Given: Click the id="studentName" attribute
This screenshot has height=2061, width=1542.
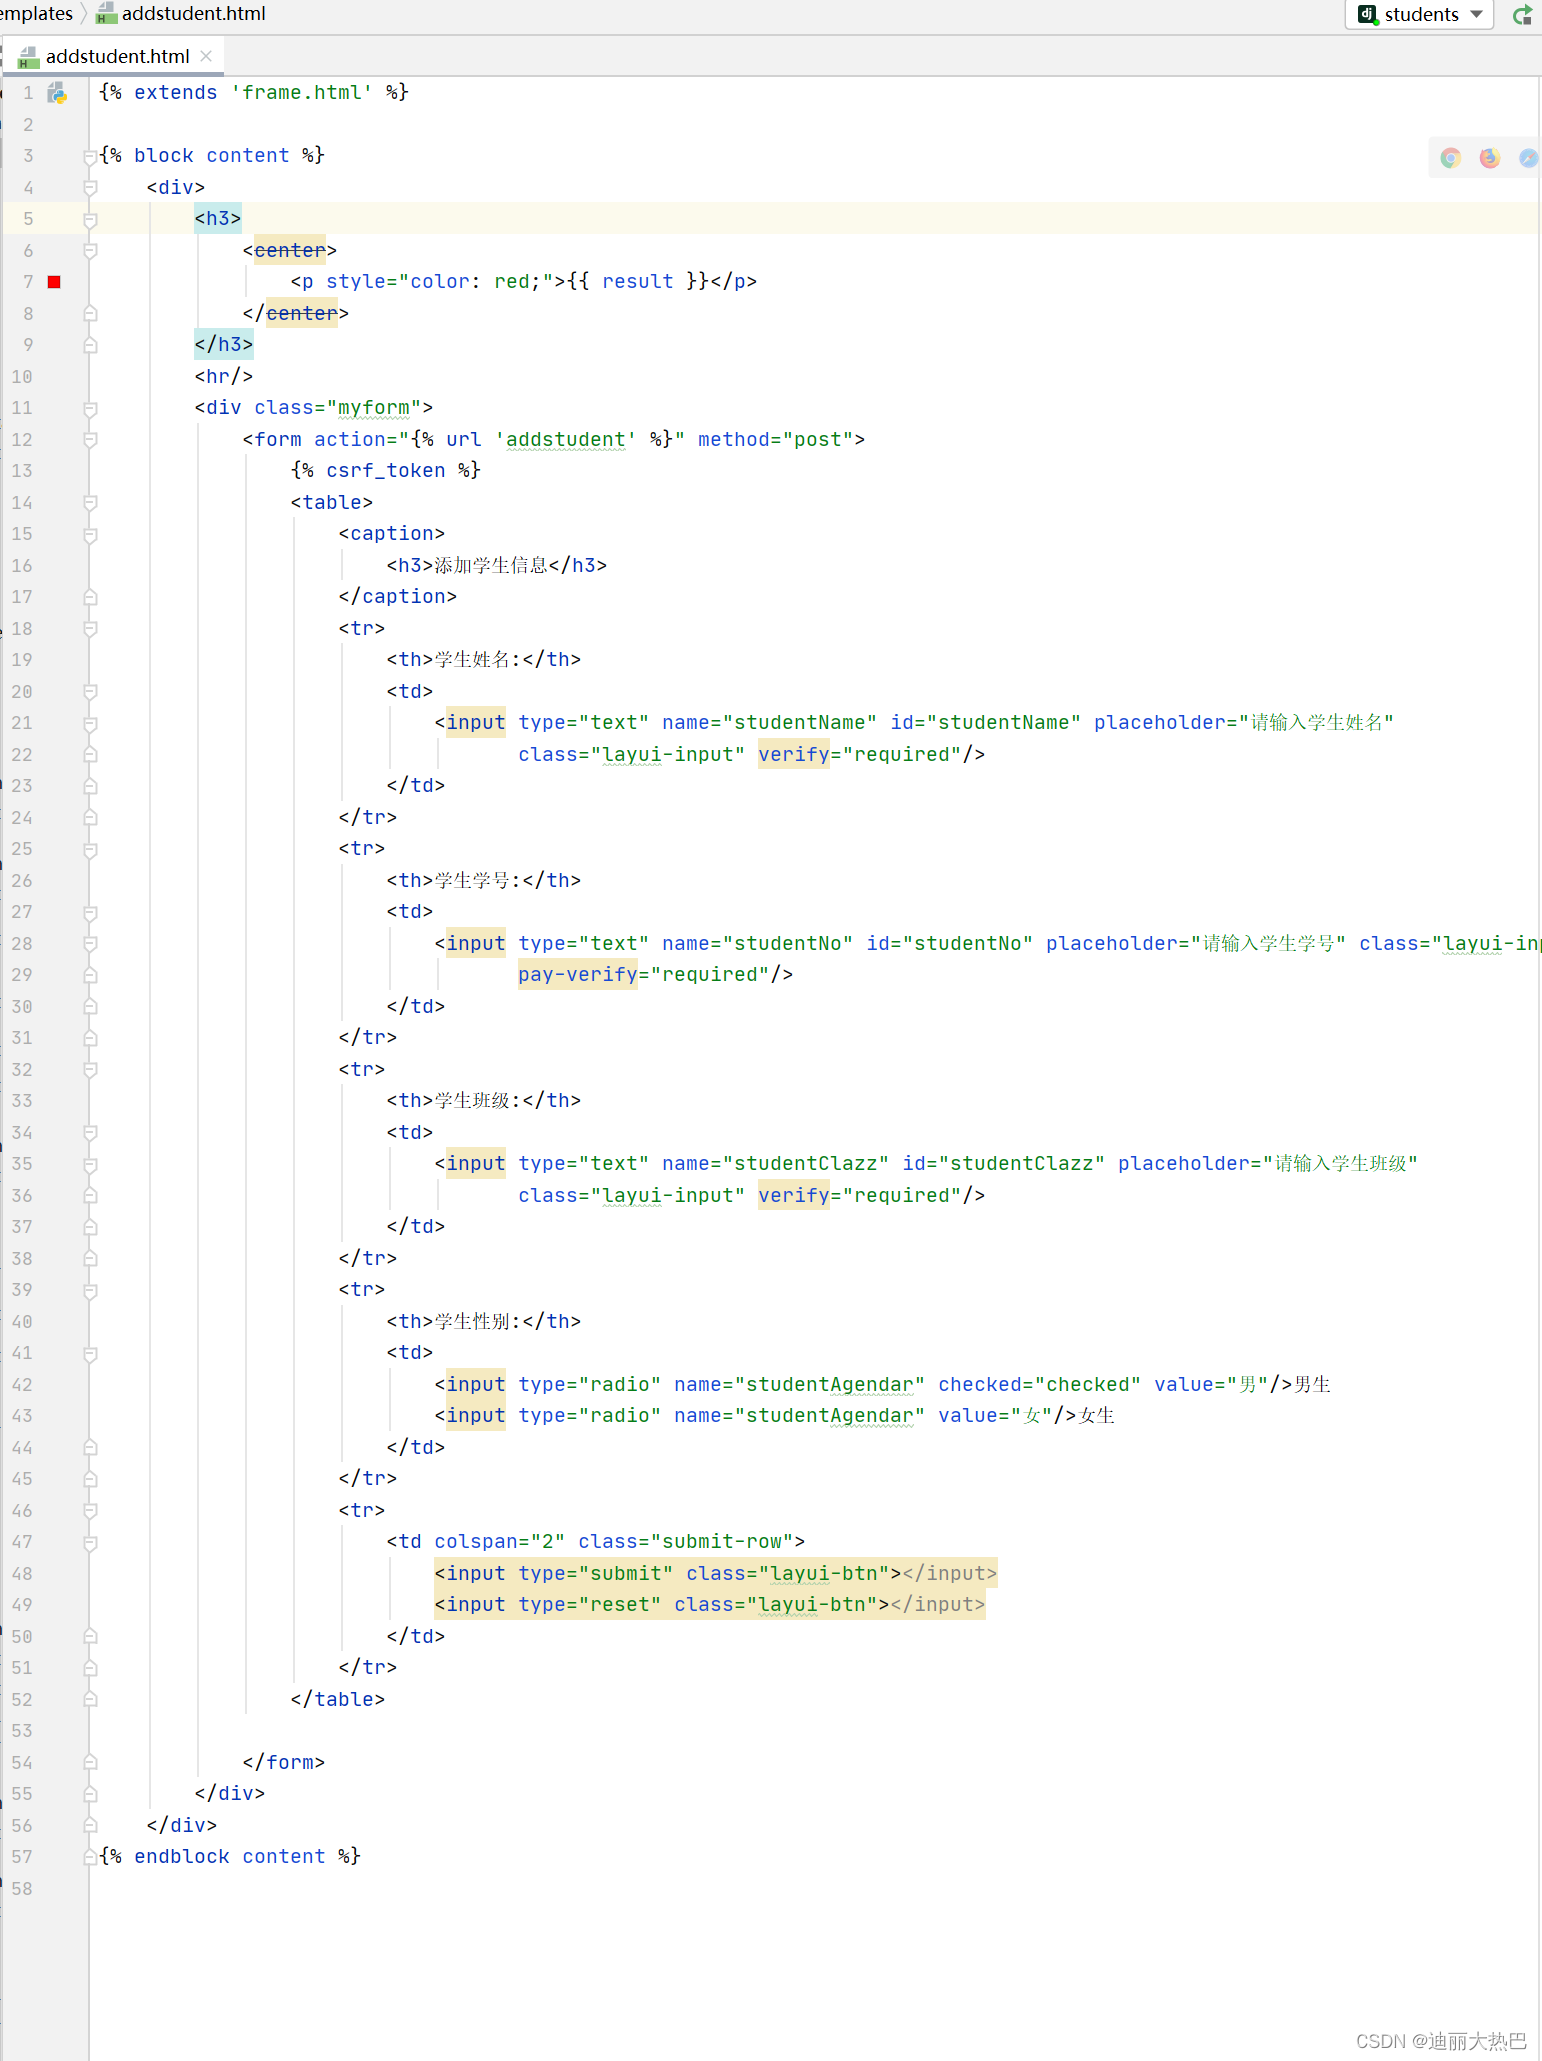Looking at the screenshot, I should click(986, 723).
